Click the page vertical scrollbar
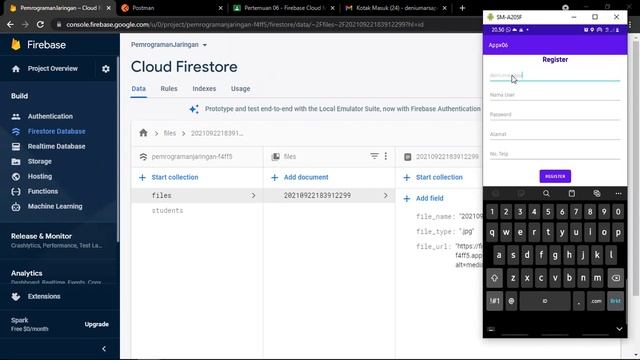Screen dimensions: 640x360 pyautogui.click(x=636, y=167)
